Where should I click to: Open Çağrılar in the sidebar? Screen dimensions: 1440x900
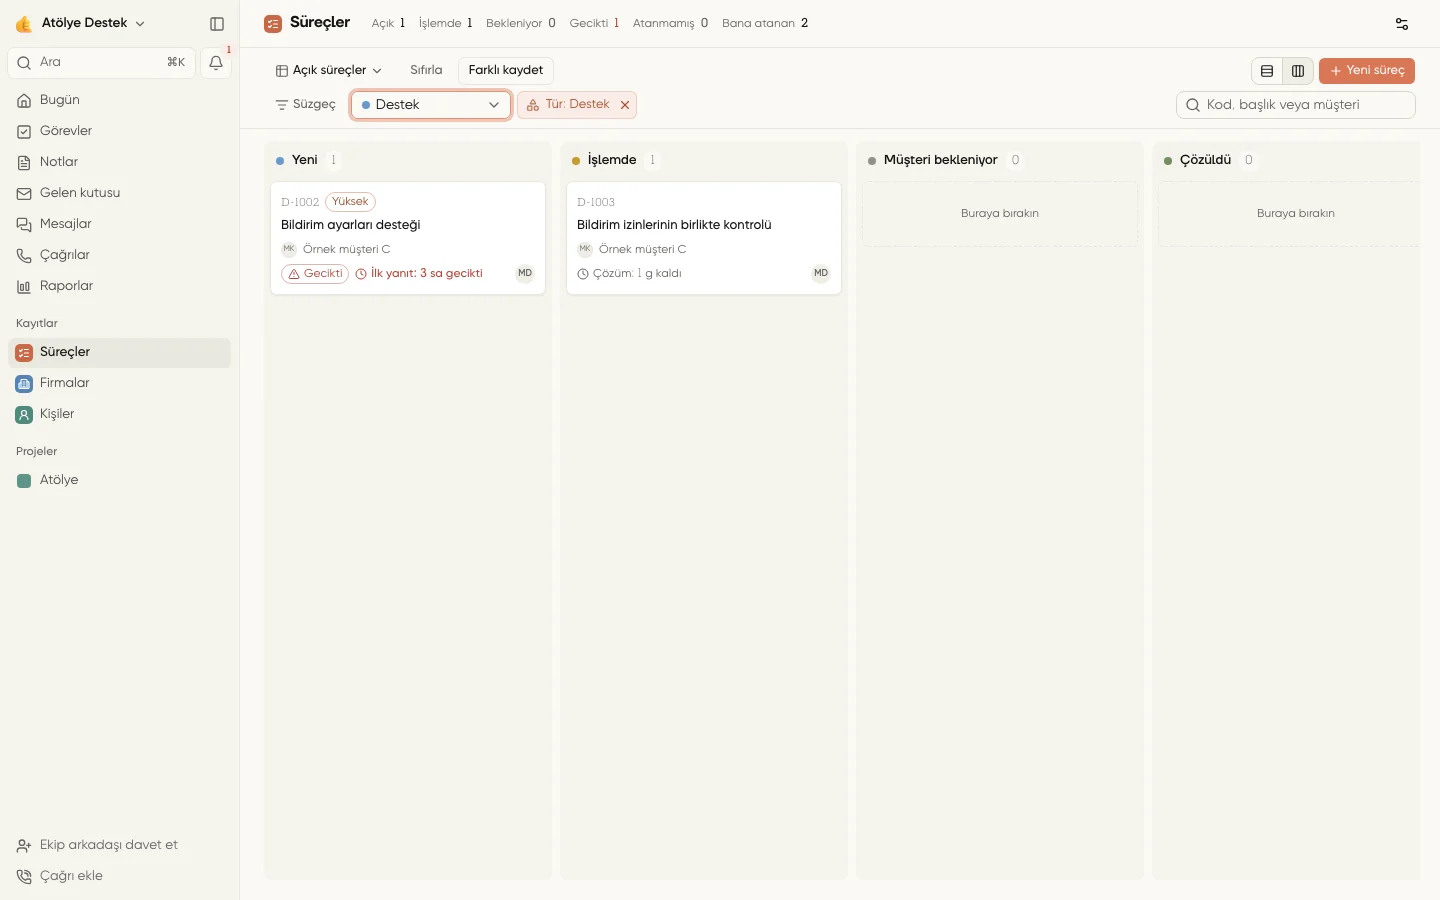pyautogui.click(x=119, y=255)
